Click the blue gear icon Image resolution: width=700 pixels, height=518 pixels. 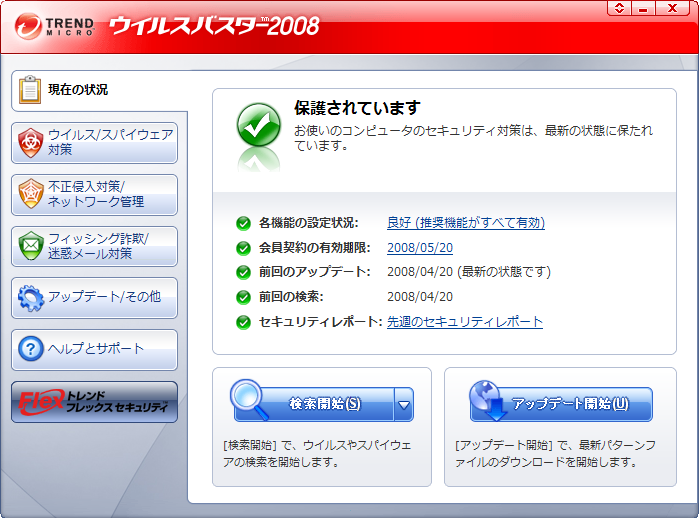pos(31,298)
